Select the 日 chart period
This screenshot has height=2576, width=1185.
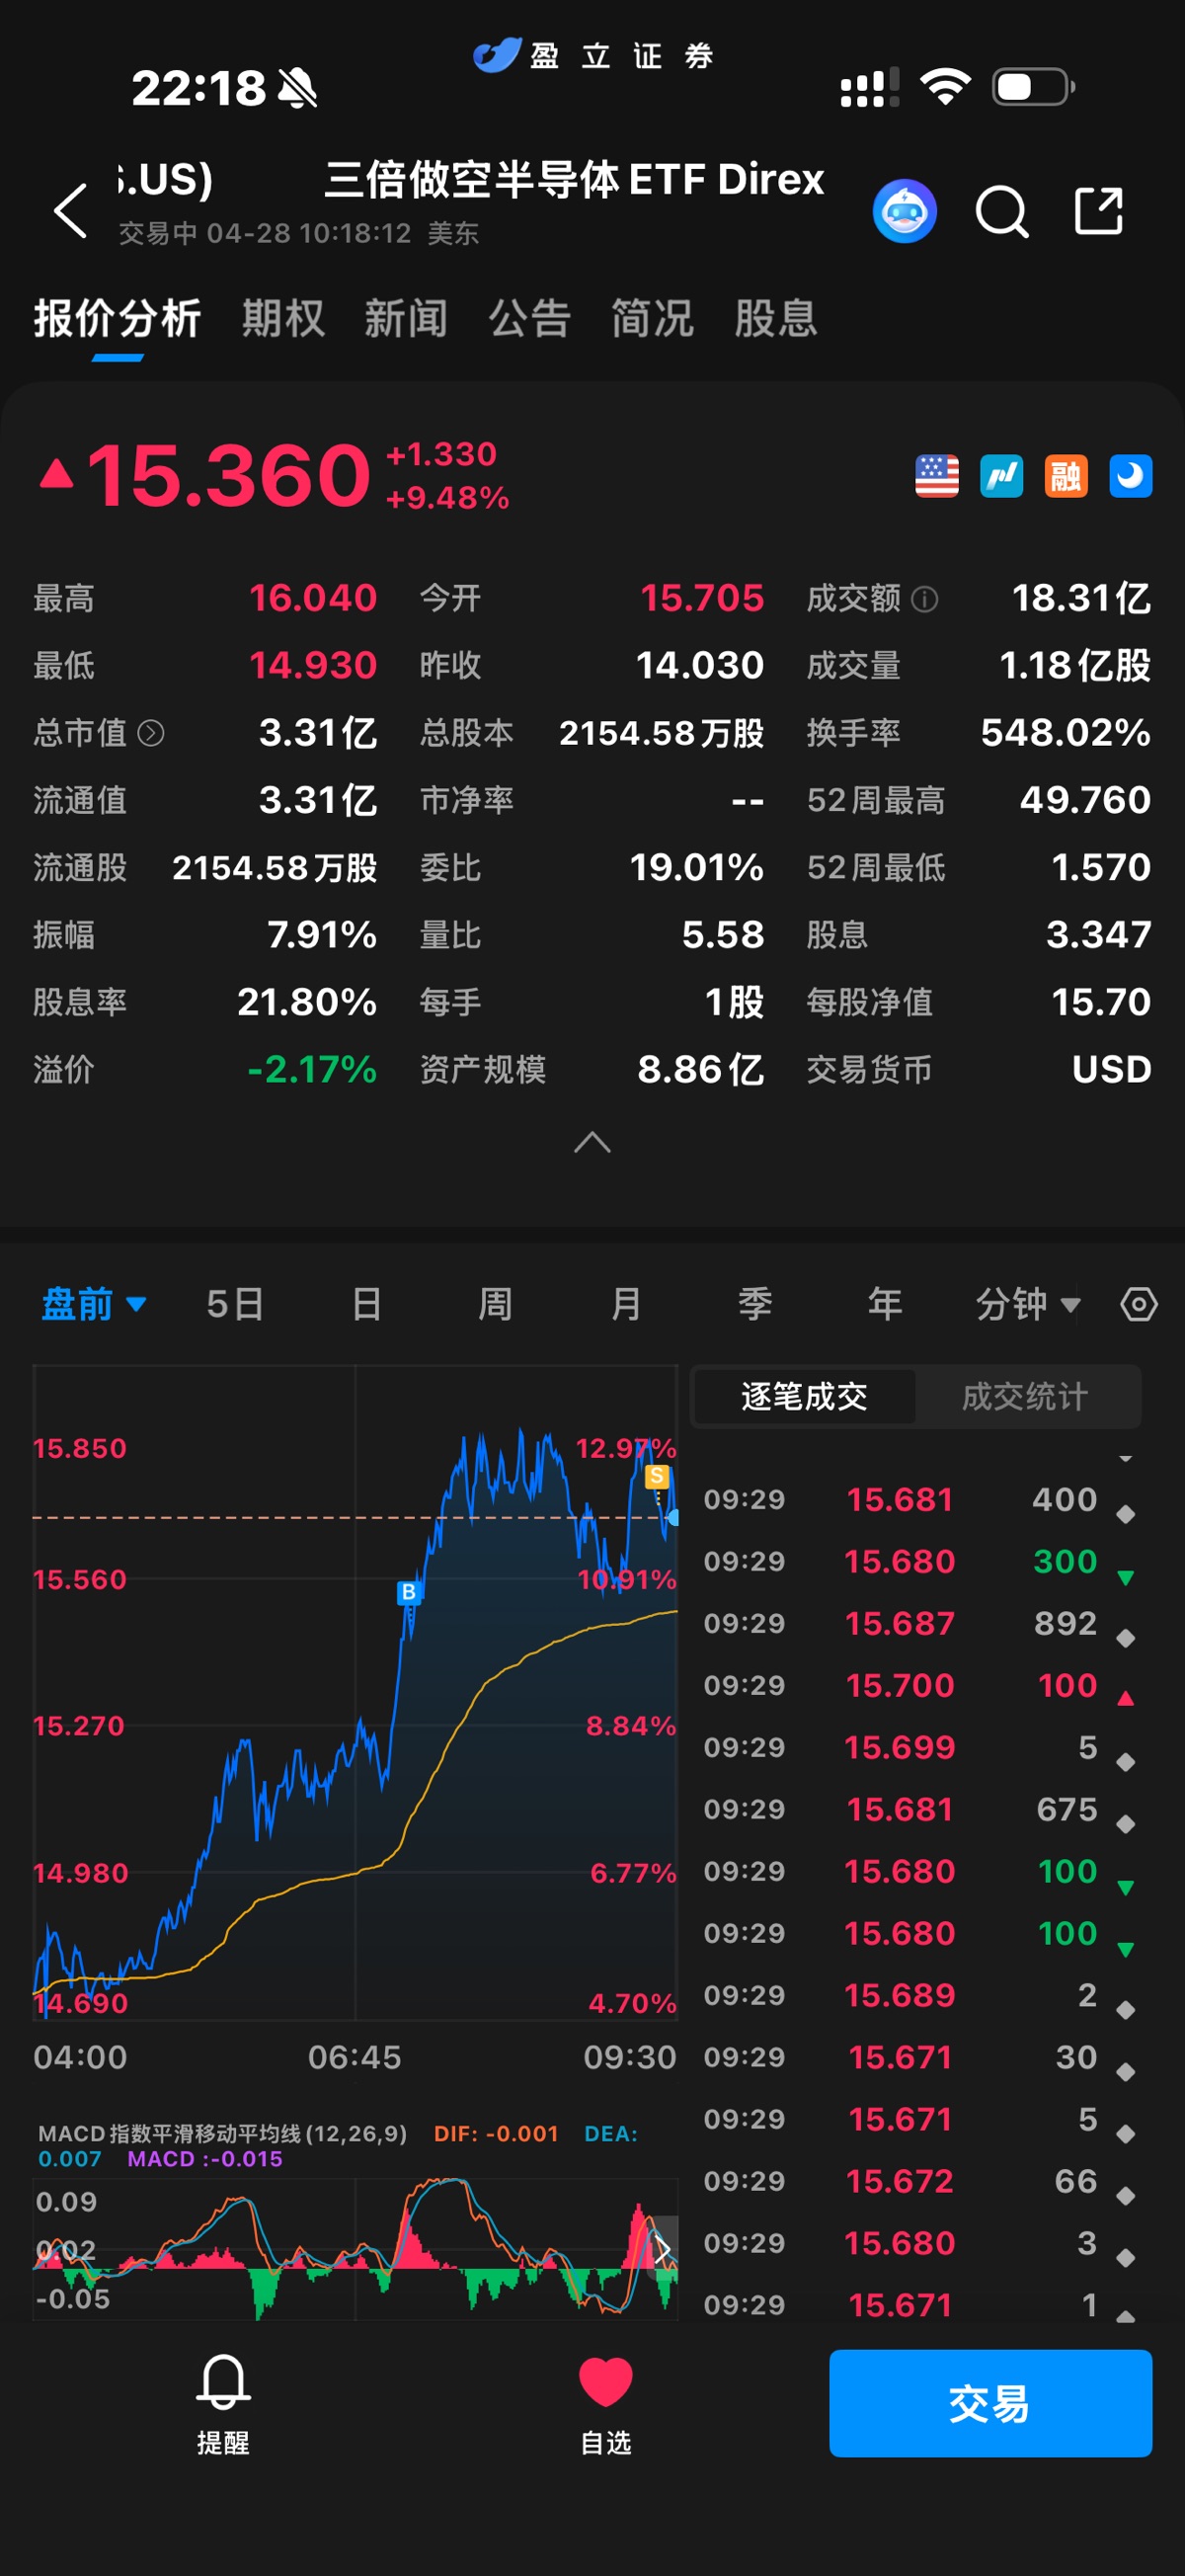click(x=366, y=1304)
